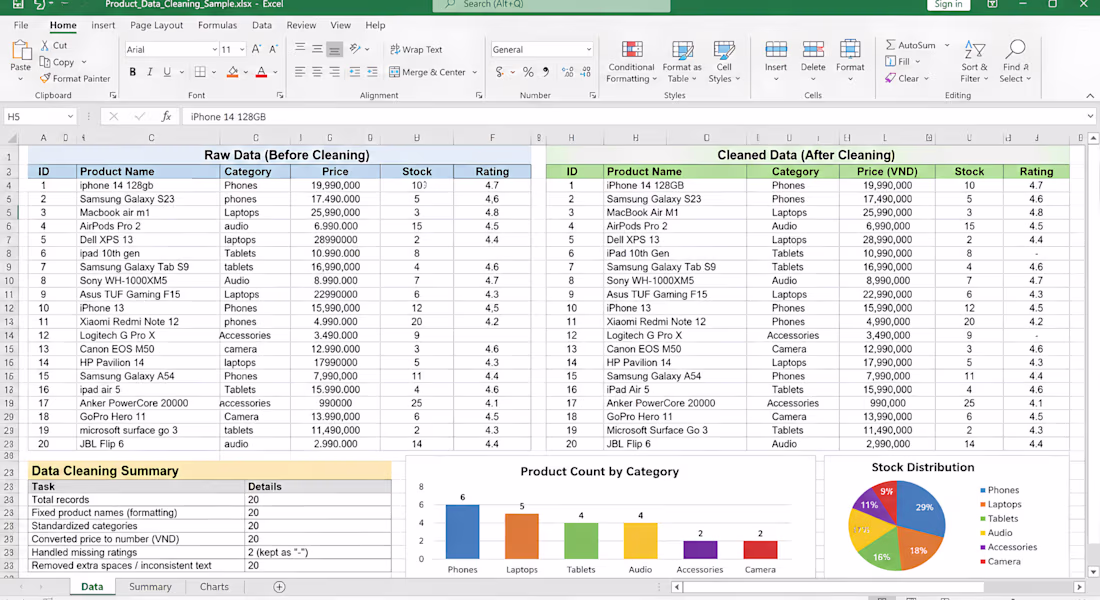1100x600 pixels.
Task: Click the formula bar showing iPhone 14 128GB
Action: click(635, 116)
